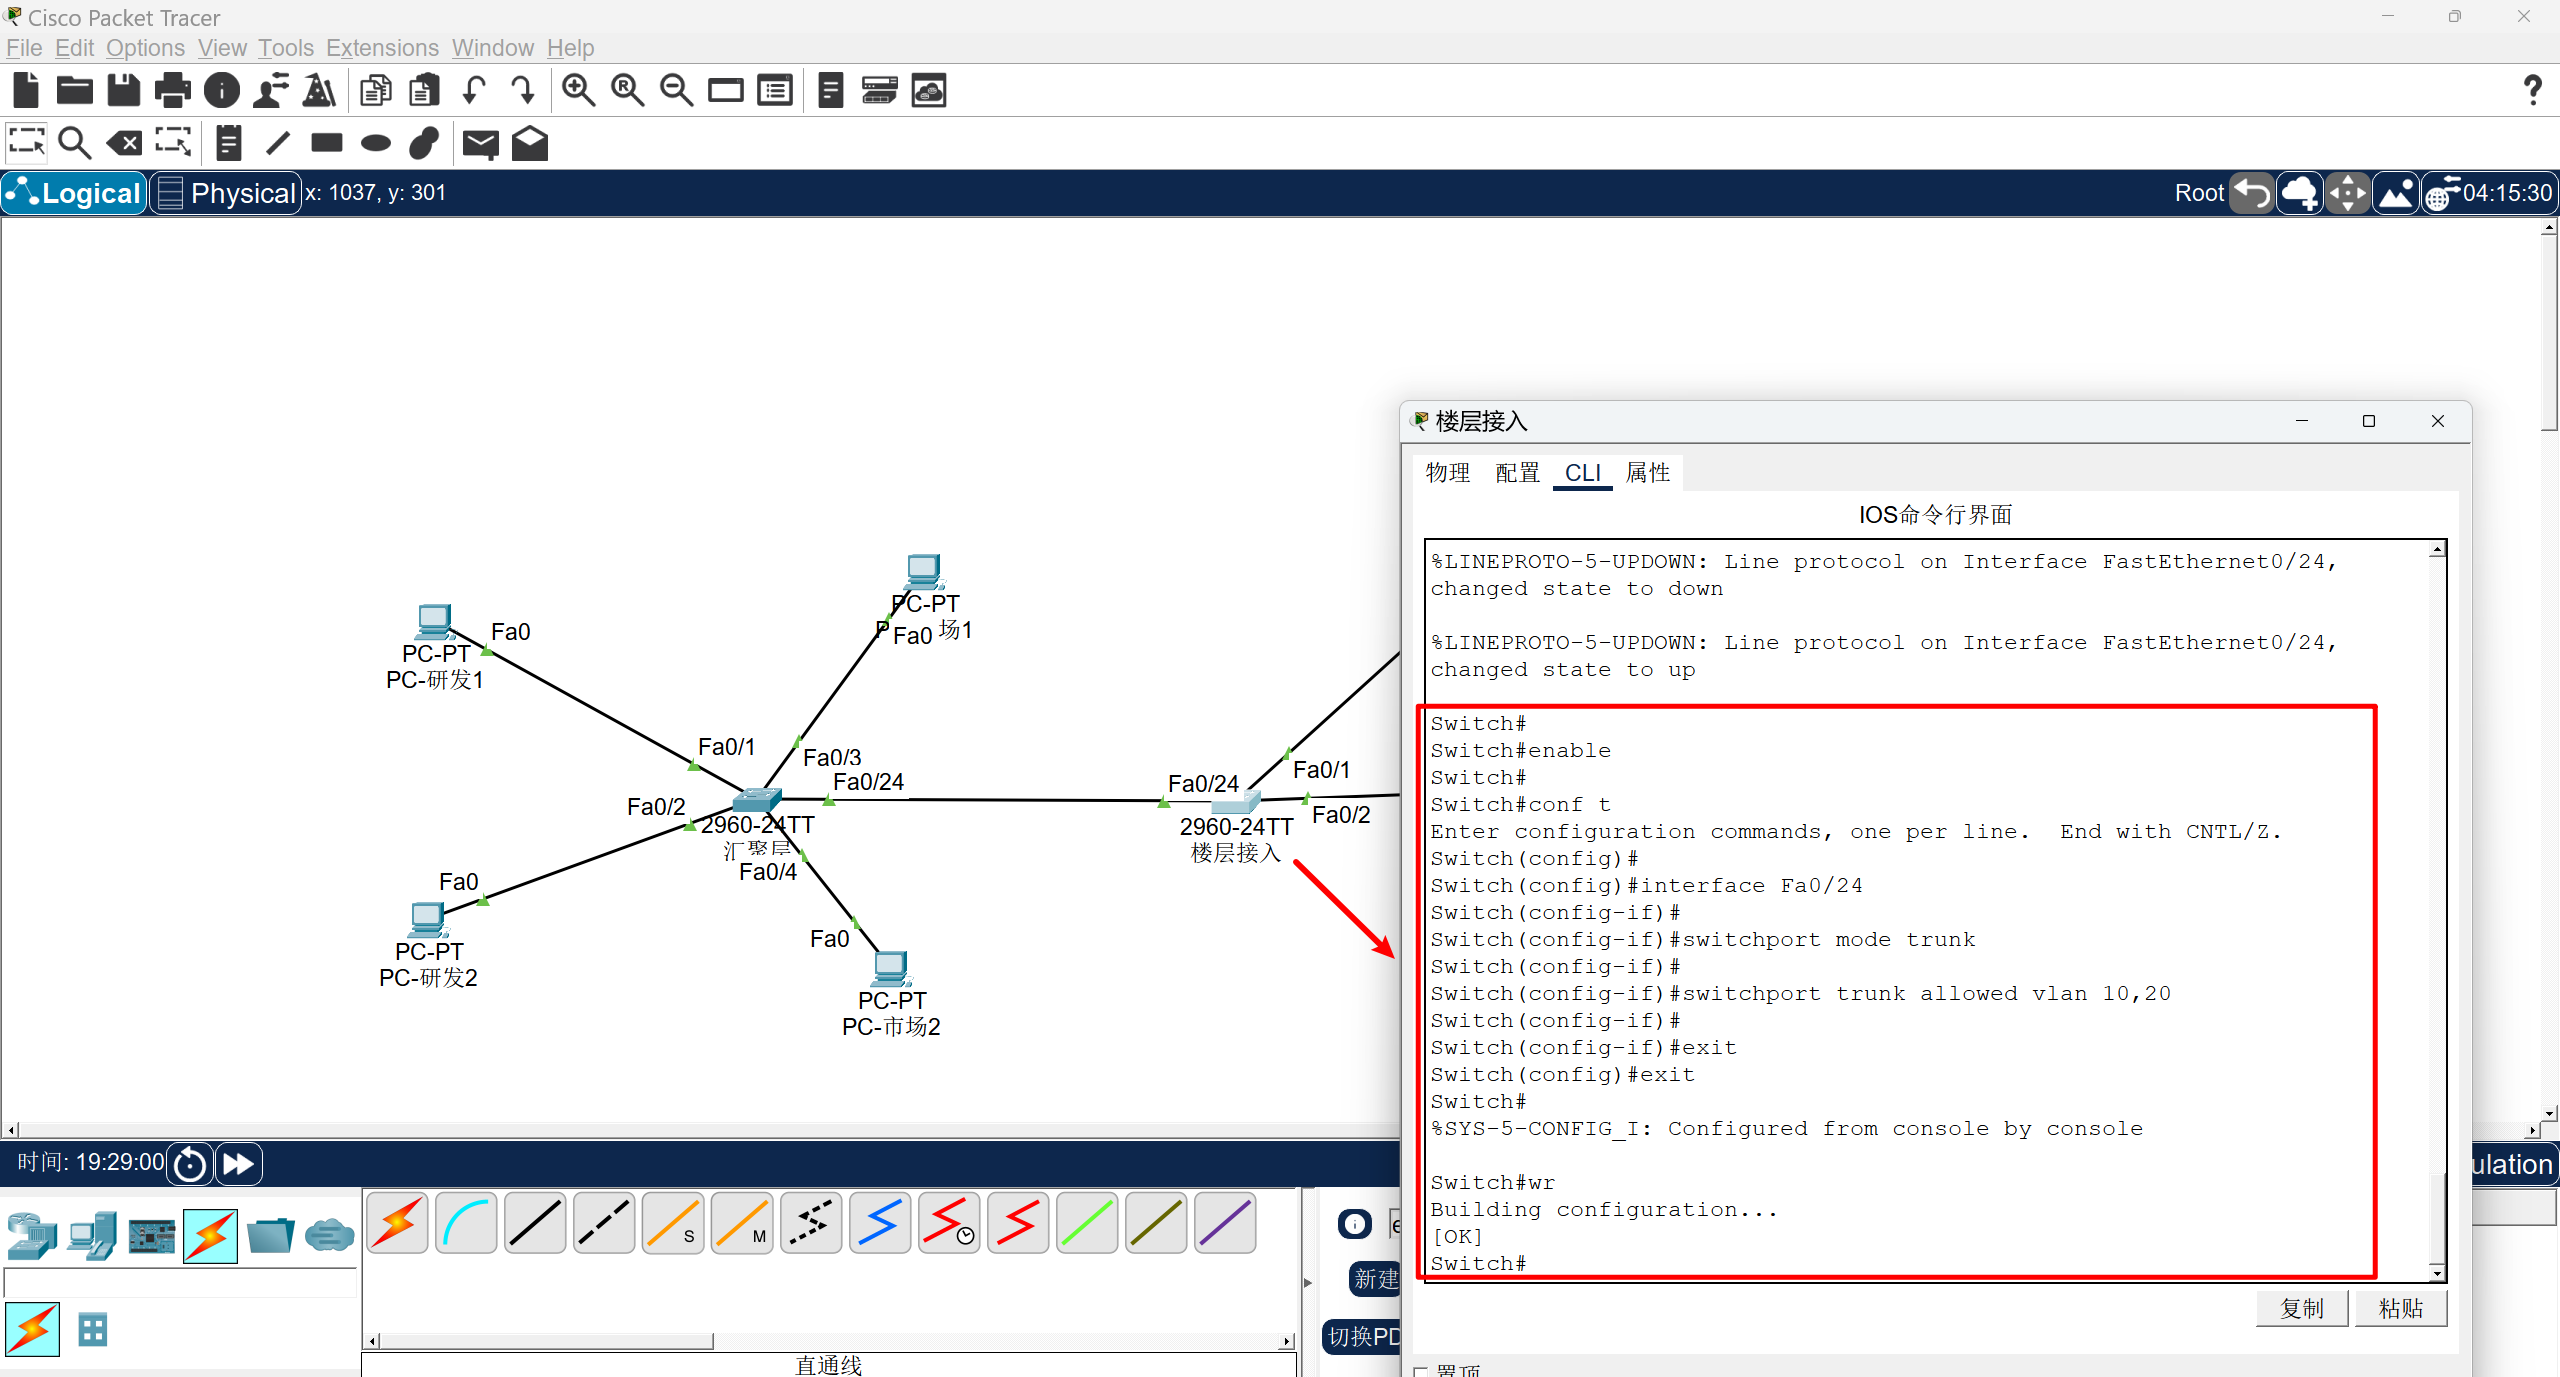Select the Components category
Viewport: 2560px width, 1377px height.
coord(152,1236)
